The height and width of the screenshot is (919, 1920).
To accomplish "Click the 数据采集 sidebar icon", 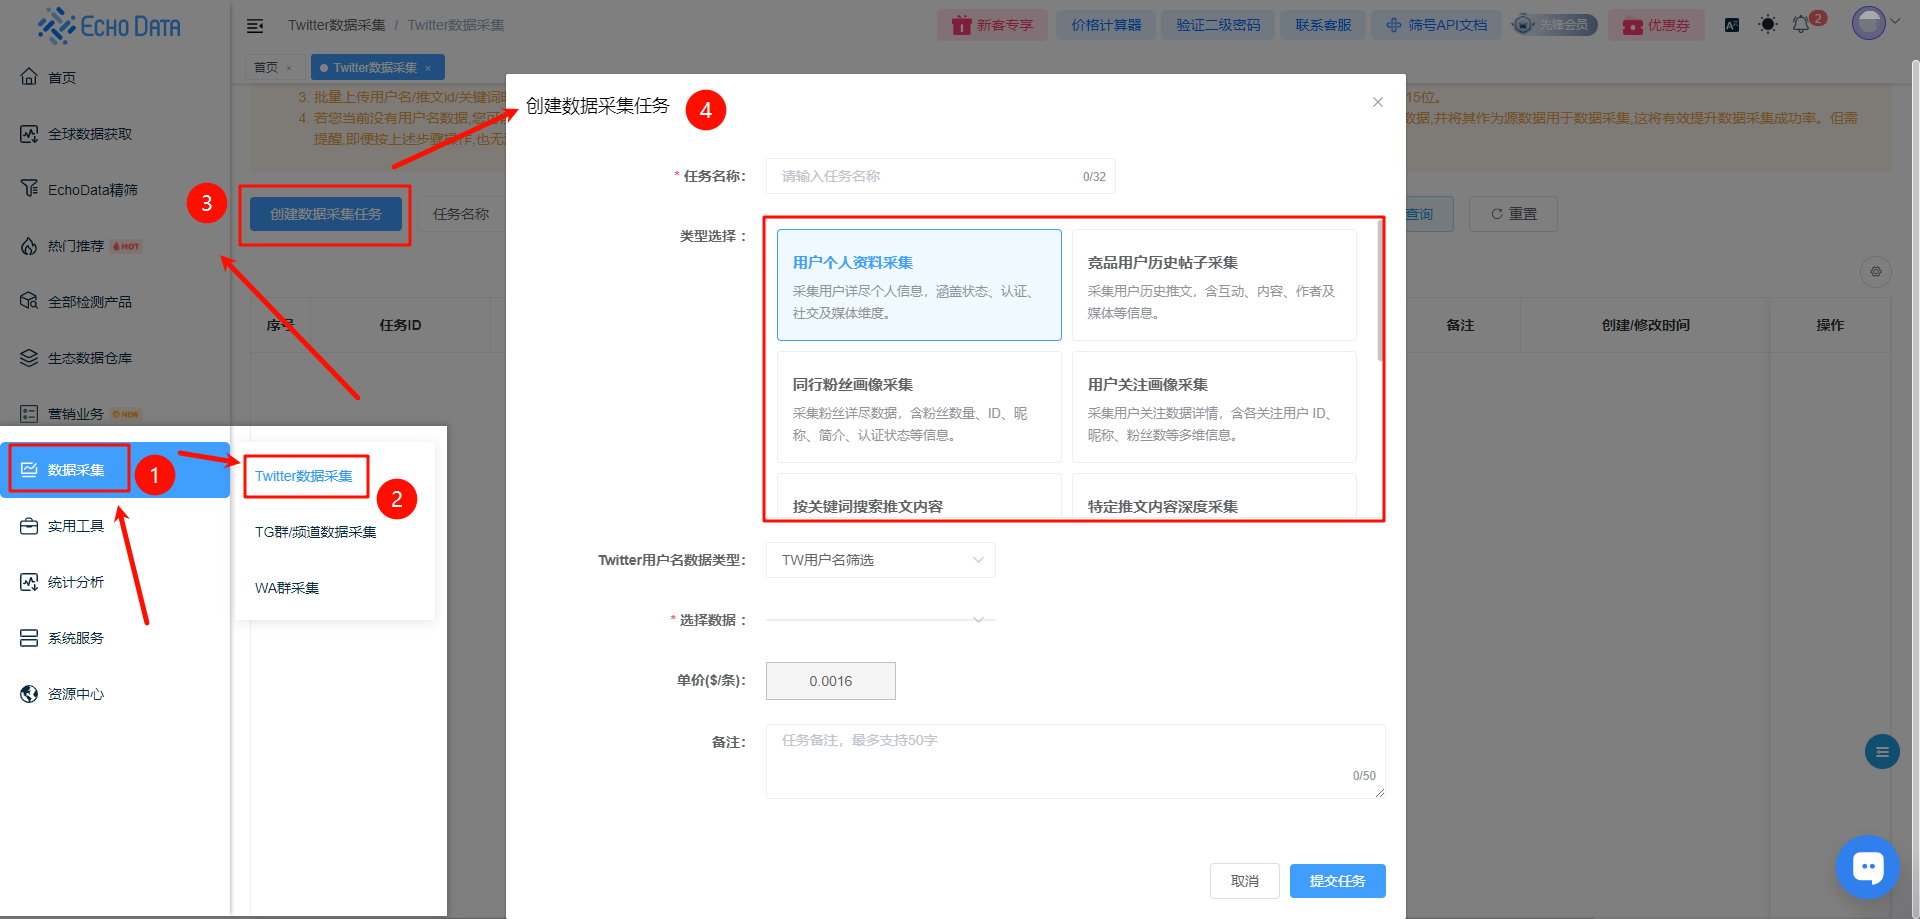I will pos(29,469).
